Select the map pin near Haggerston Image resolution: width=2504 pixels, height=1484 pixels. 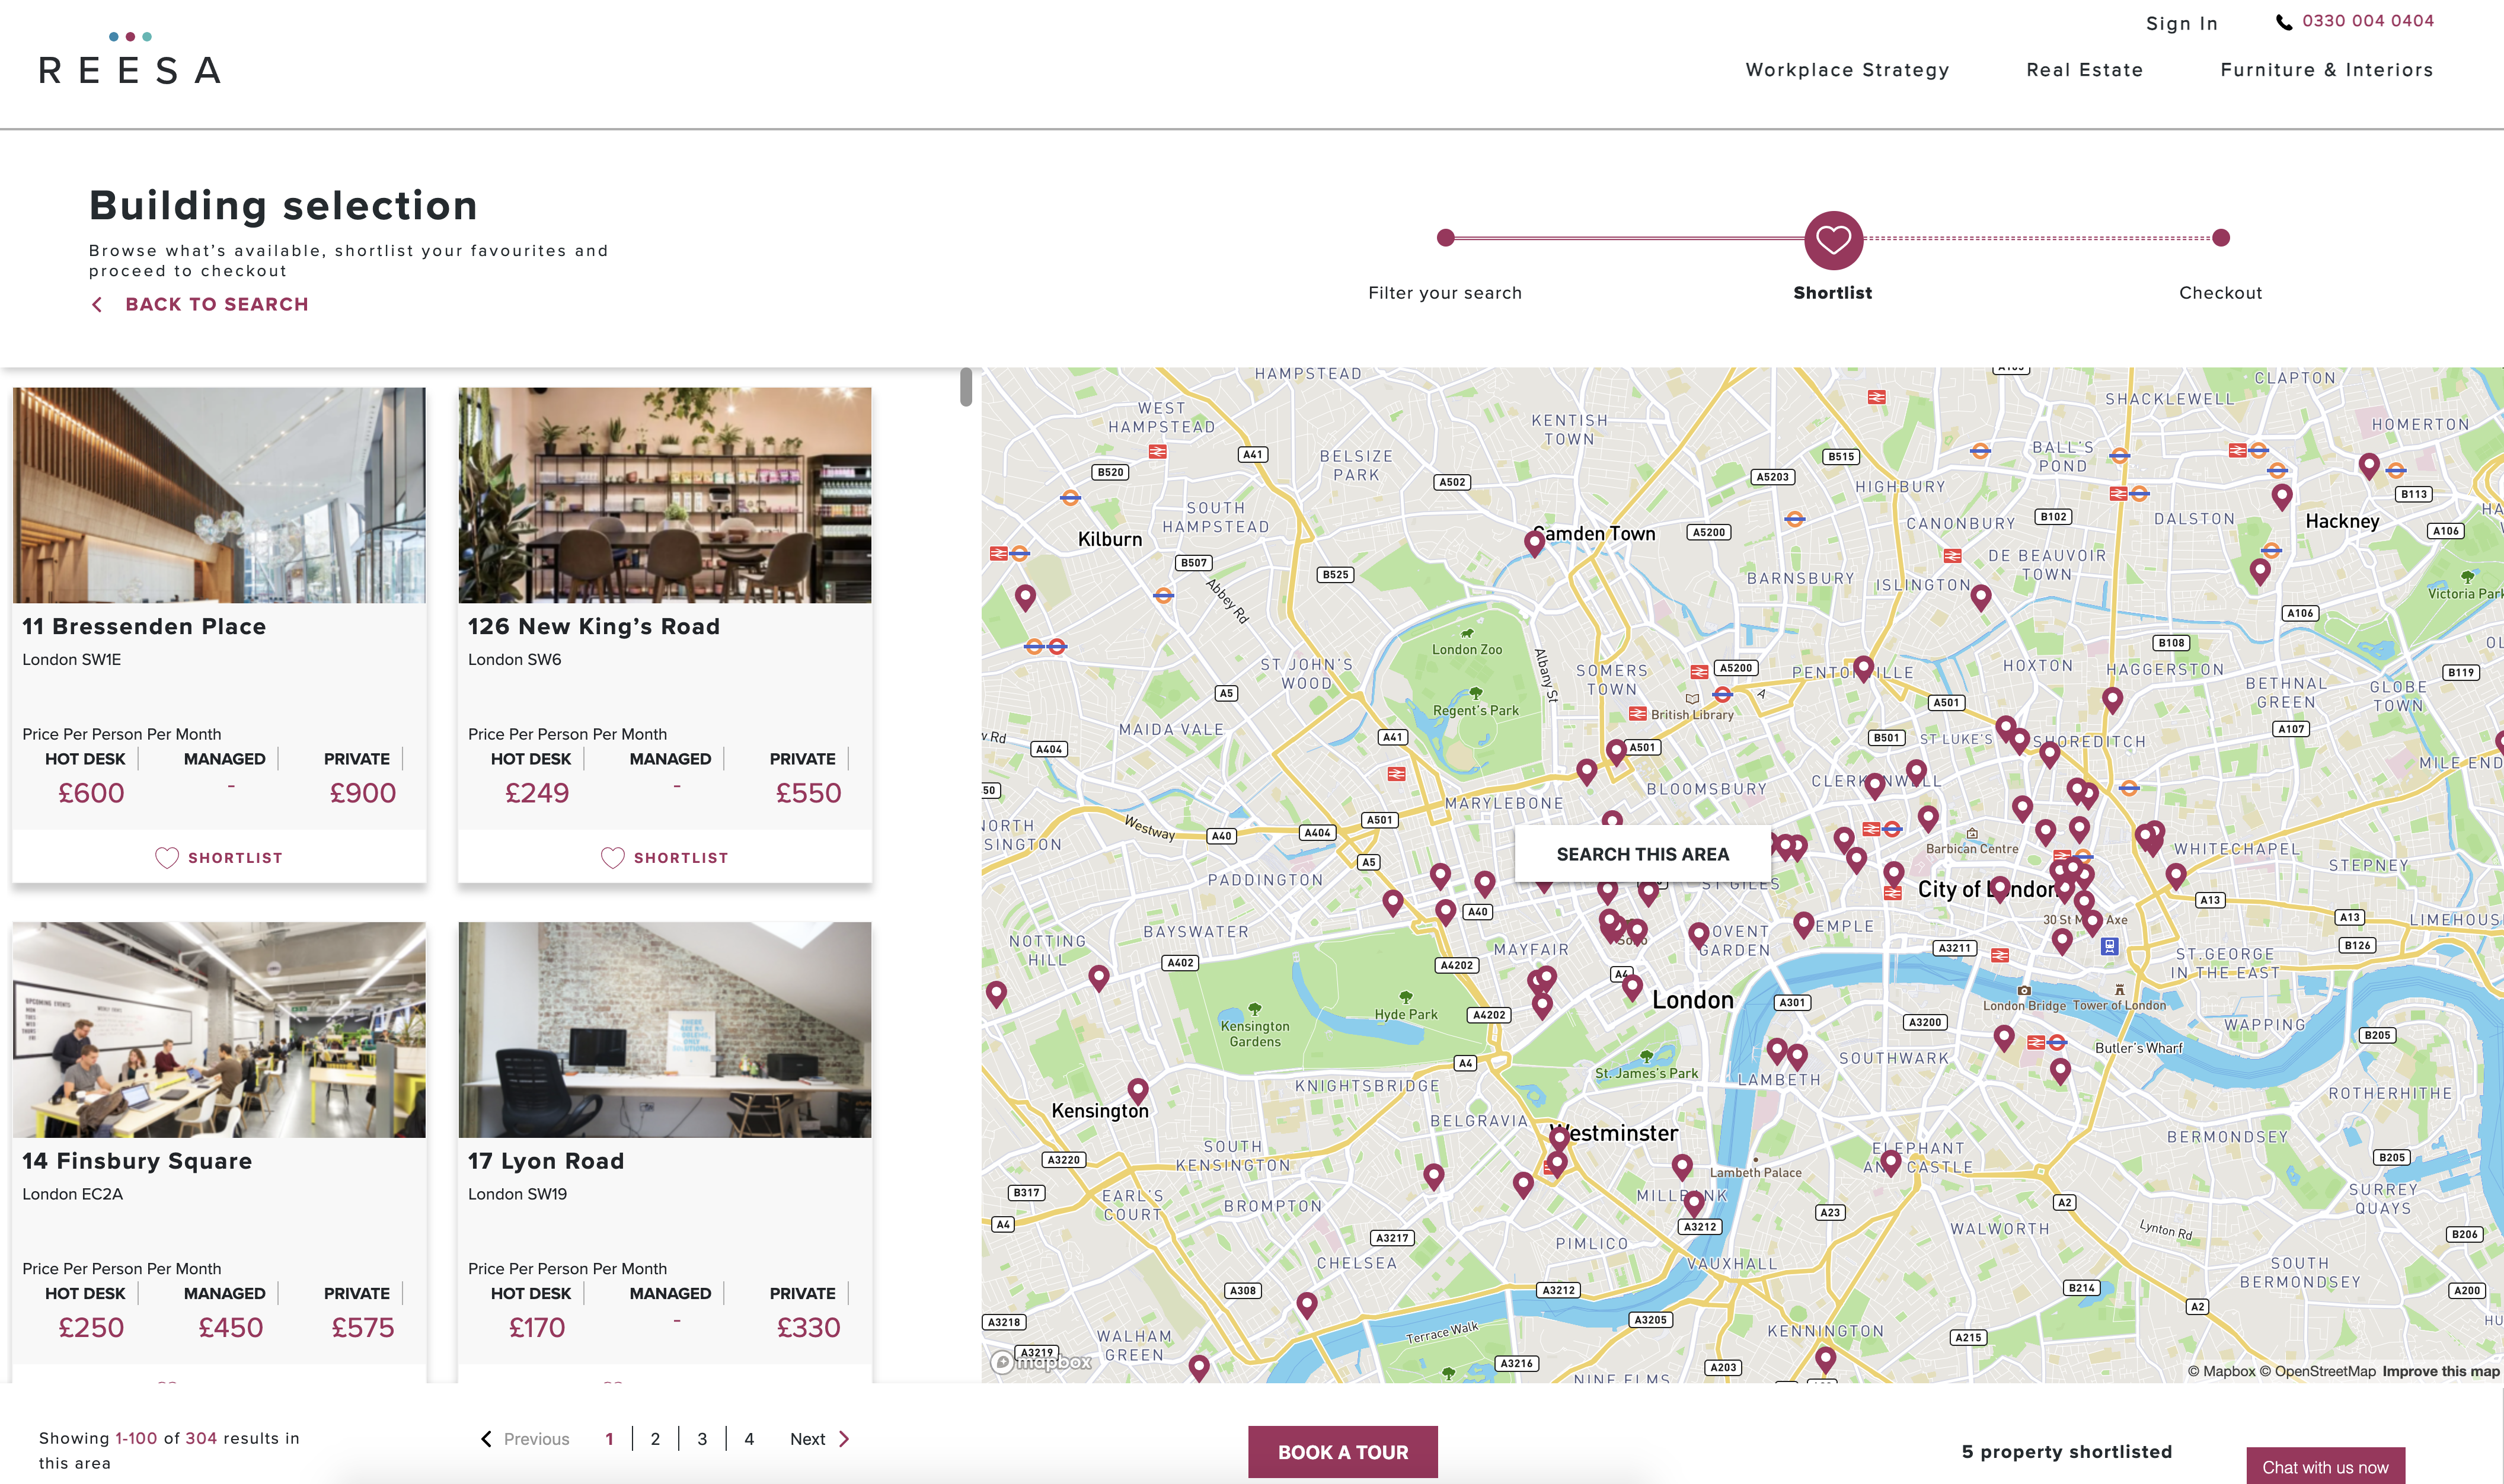[x=2112, y=699]
